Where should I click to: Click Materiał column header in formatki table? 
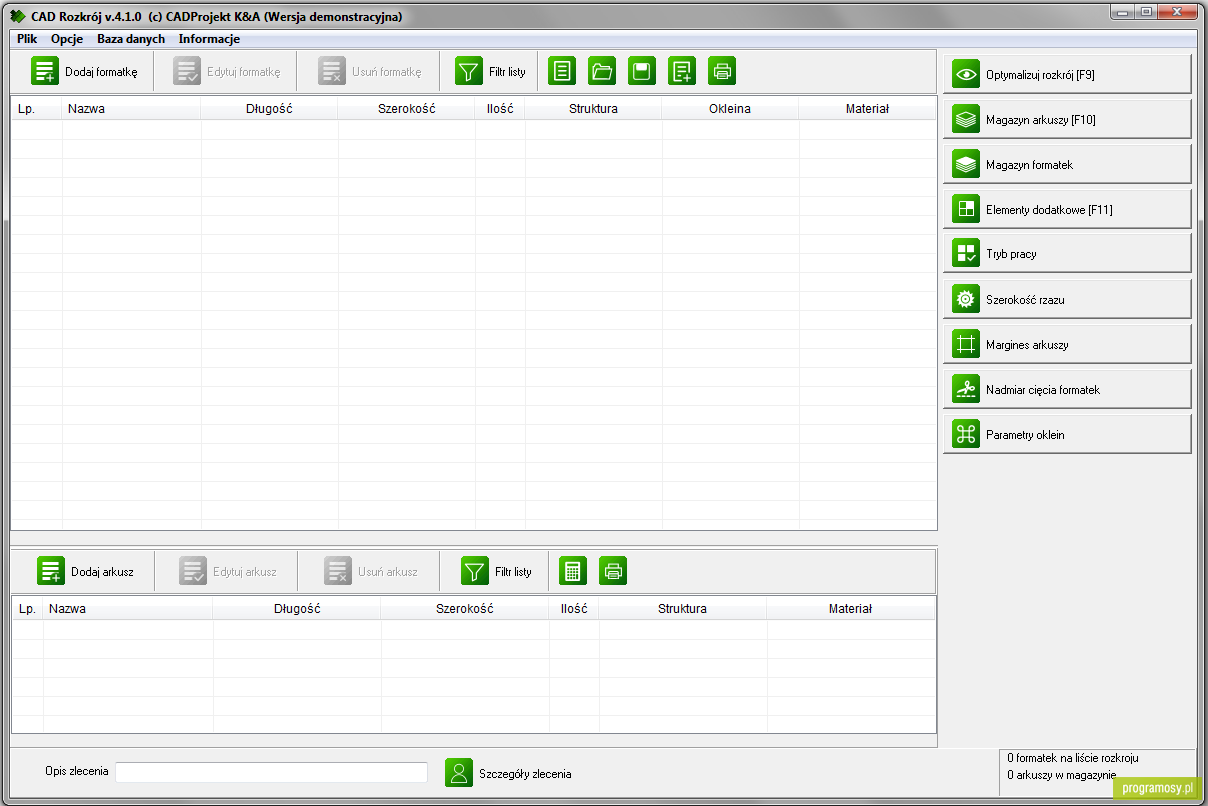tap(867, 108)
